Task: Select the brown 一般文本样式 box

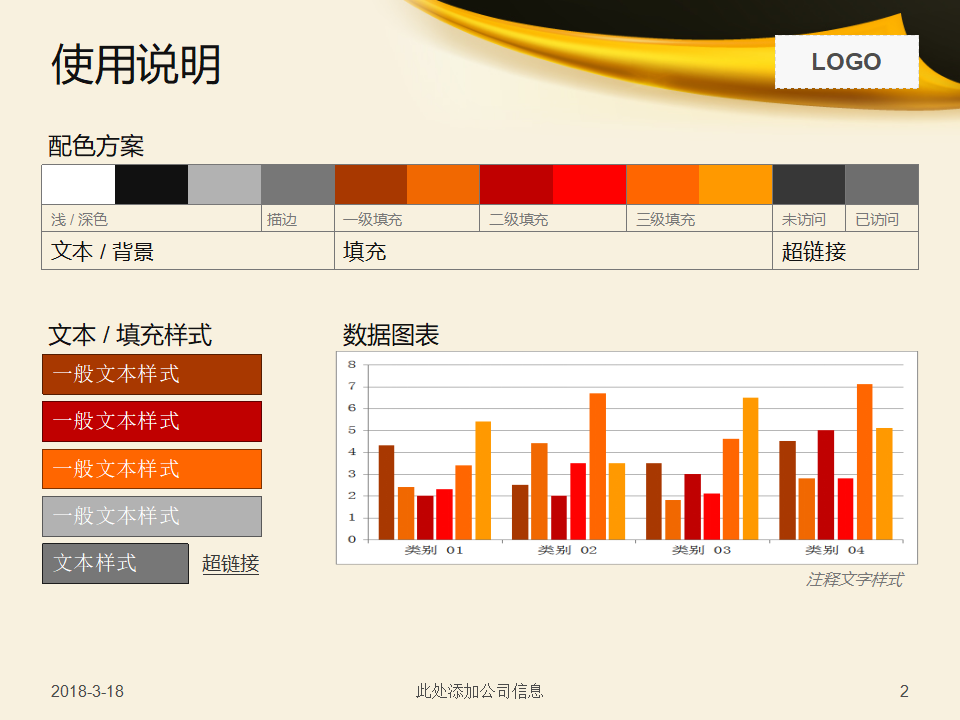Action: pyautogui.click(x=151, y=374)
